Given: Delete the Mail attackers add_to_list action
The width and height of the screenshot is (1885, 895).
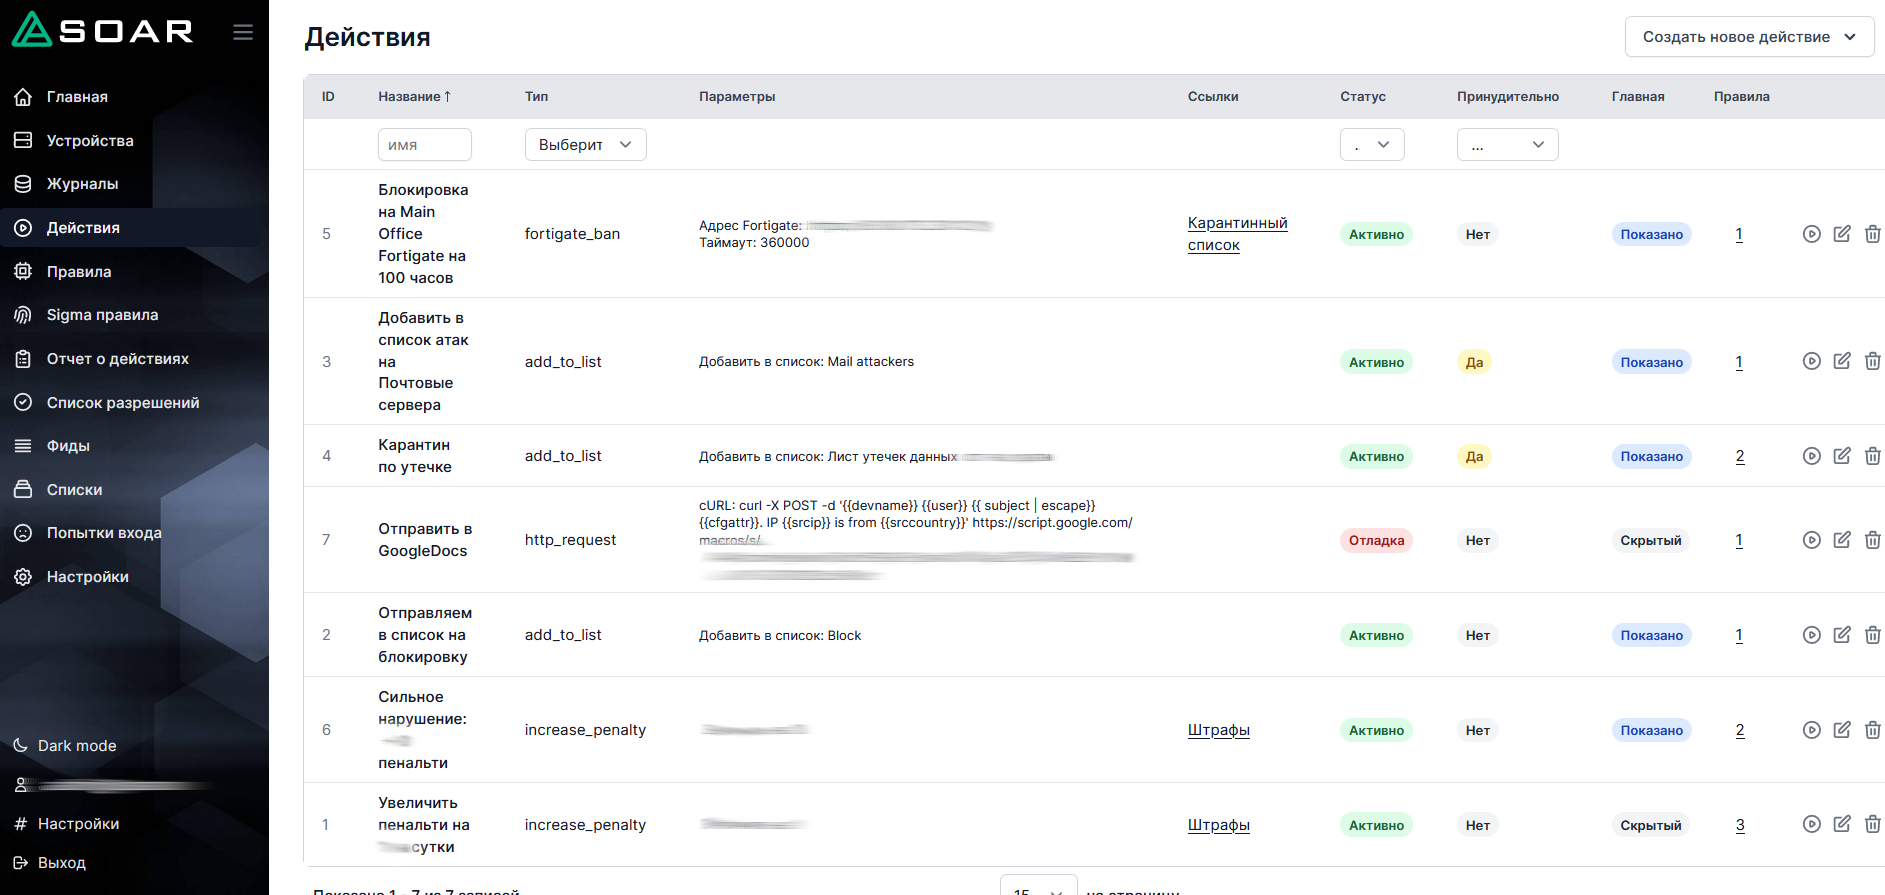Looking at the screenshot, I should (x=1872, y=361).
